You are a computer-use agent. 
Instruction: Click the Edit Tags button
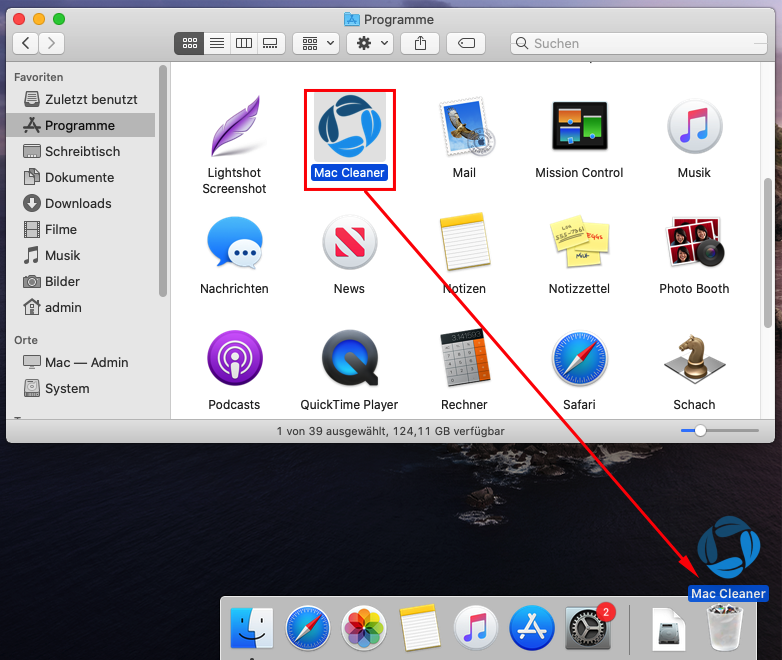[x=466, y=43]
